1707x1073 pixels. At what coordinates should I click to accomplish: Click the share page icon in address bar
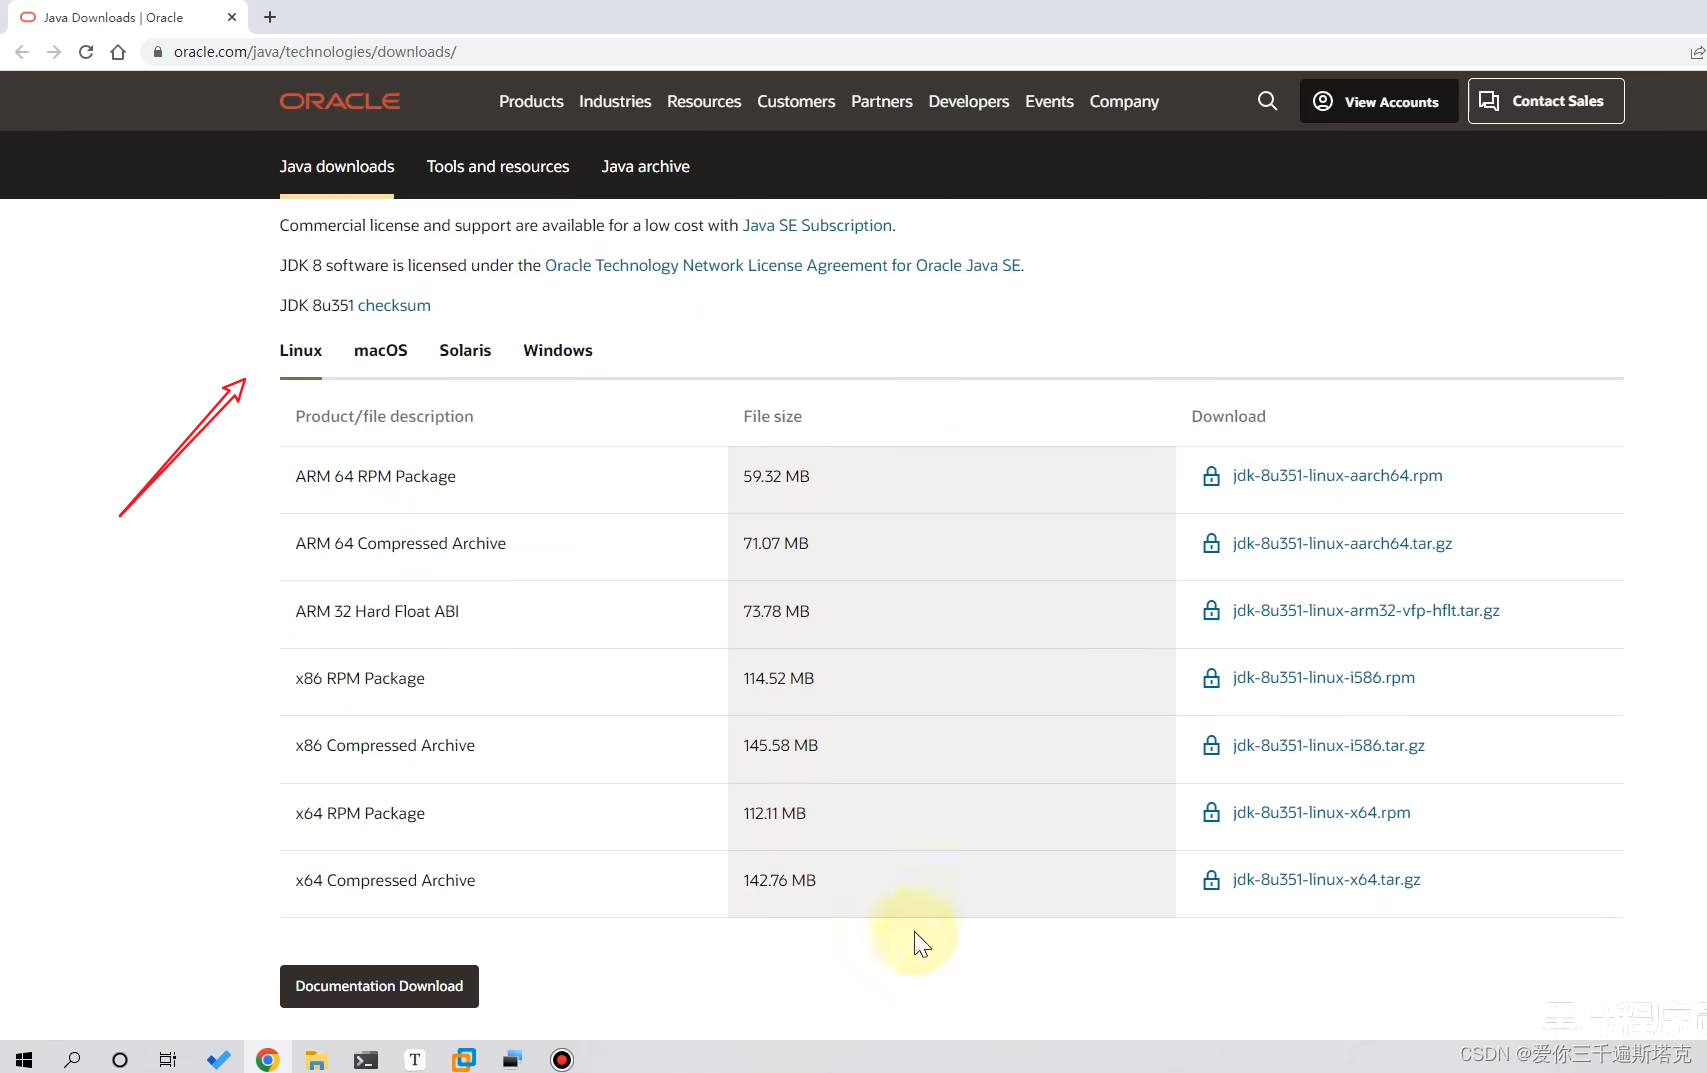point(1697,52)
